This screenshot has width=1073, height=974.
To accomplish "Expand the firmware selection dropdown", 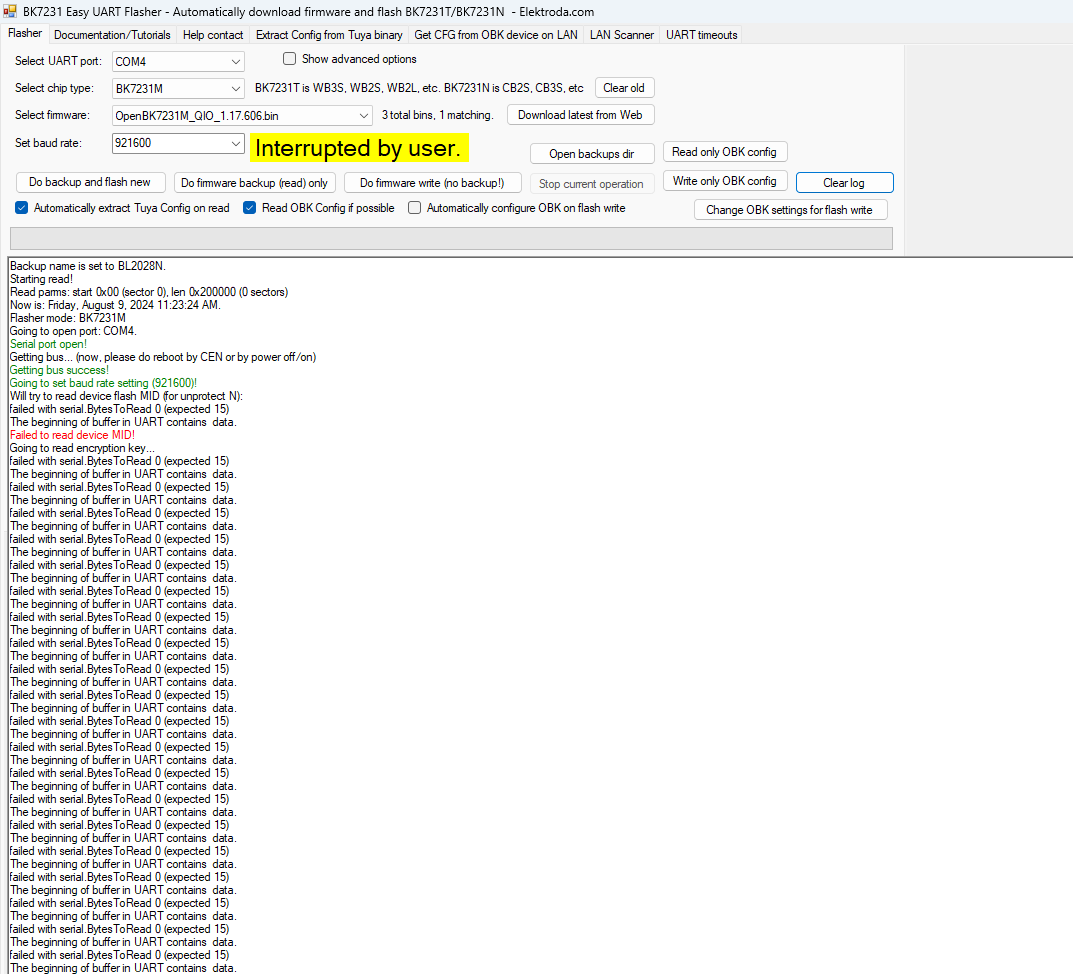I will (242, 116).
